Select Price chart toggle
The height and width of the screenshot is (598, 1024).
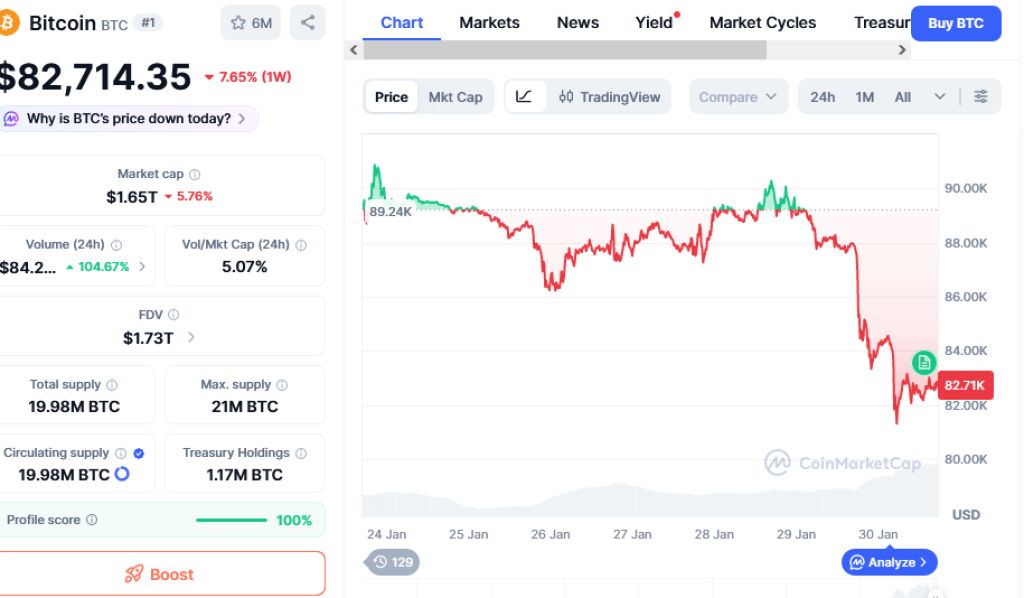pos(391,97)
